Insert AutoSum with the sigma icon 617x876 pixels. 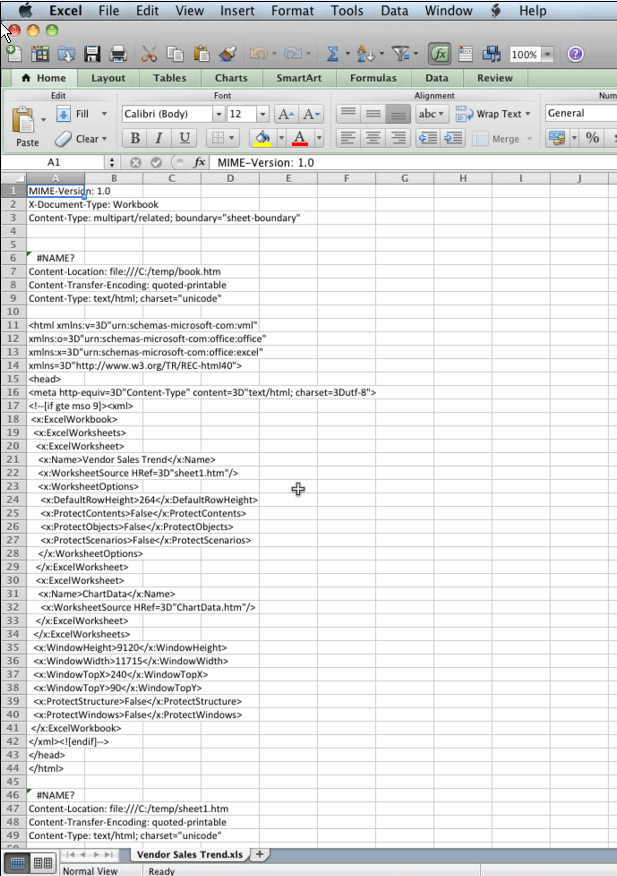click(x=333, y=54)
